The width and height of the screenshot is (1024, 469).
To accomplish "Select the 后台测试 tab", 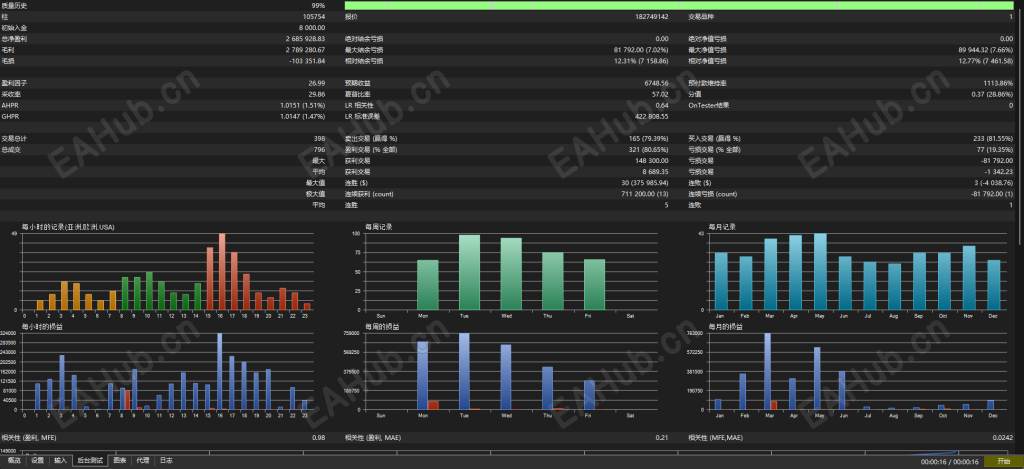I will [x=90, y=461].
